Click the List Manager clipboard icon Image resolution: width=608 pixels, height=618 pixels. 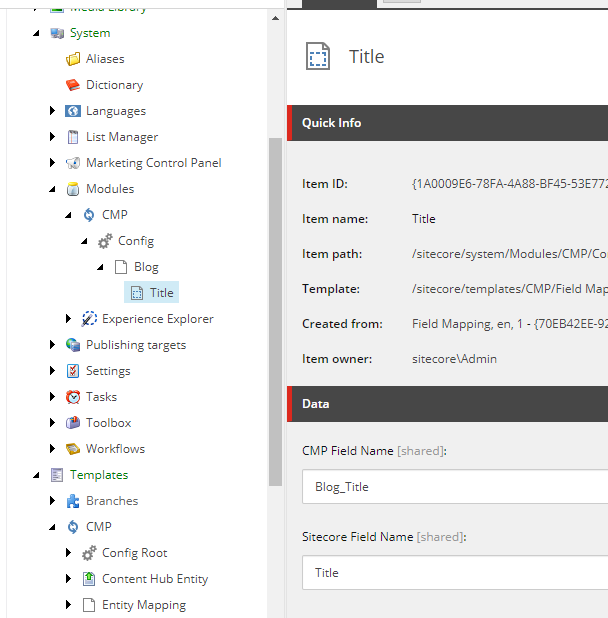(73, 137)
